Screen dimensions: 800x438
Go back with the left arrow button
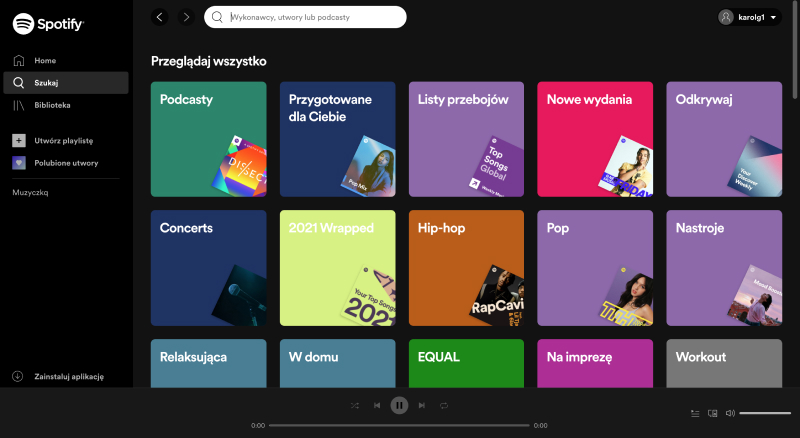coord(160,17)
